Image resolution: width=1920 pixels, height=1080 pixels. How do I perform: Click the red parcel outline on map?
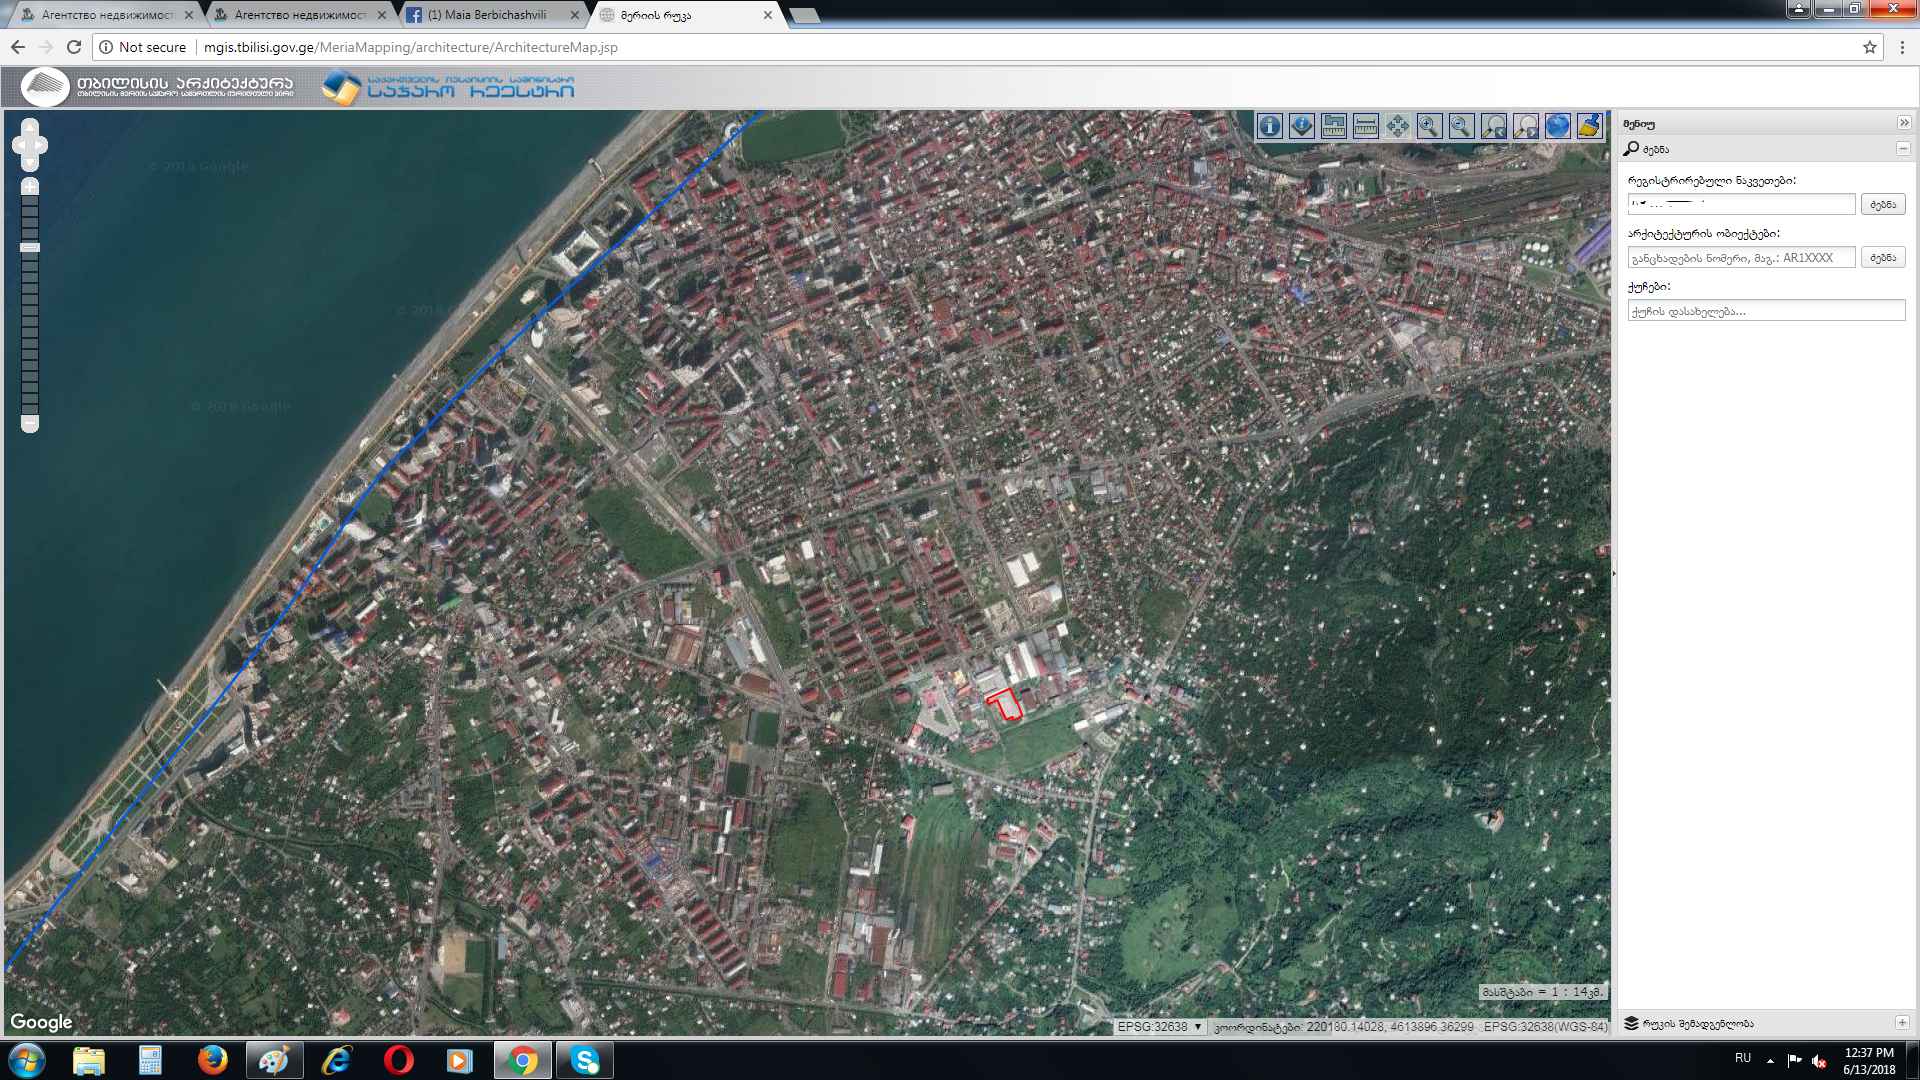(1004, 704)
